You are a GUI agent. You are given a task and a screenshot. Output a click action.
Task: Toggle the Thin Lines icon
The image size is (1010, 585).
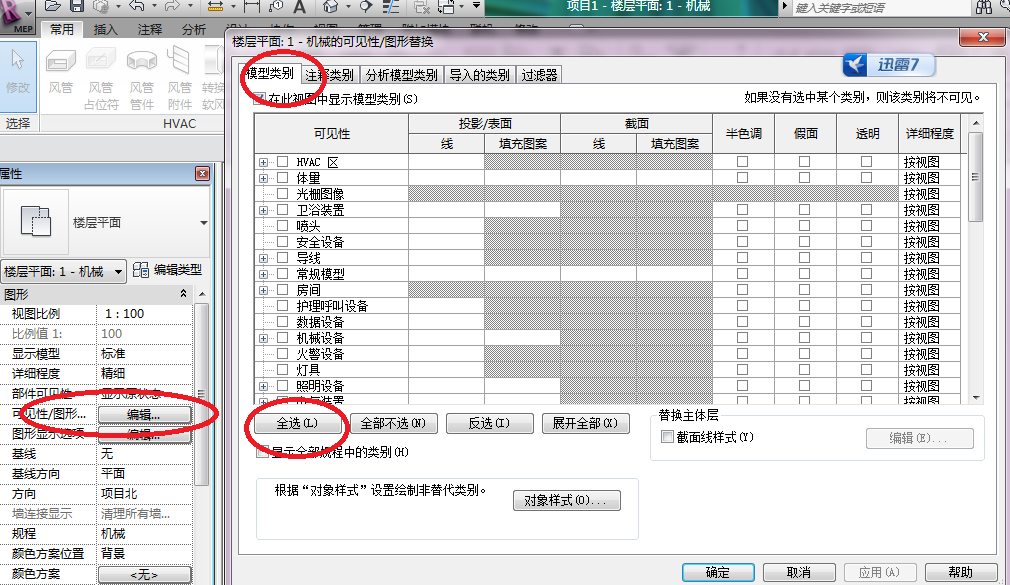391,6
